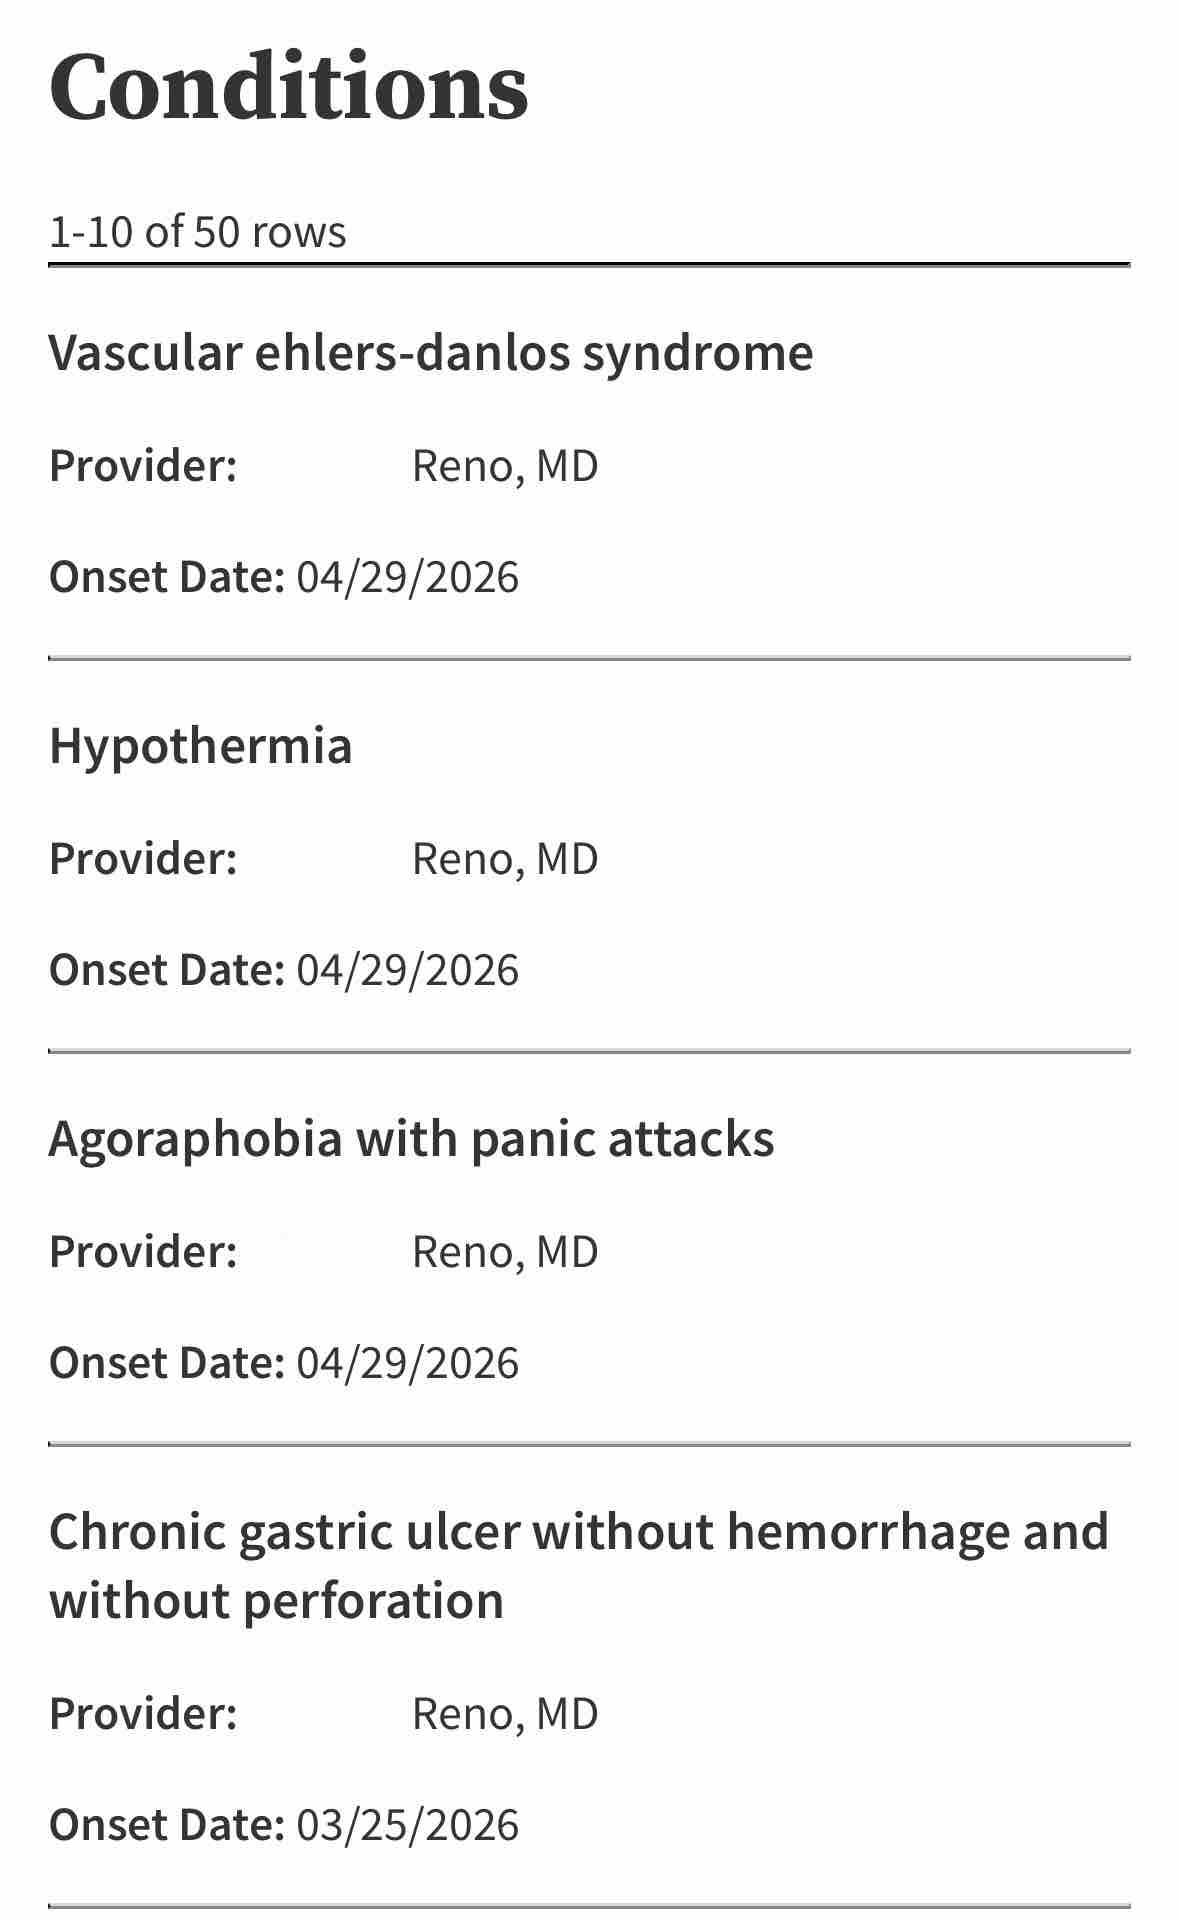The height and width of the screenshot is (1920, 1179).
Task: Open the Chronic gastric ulcer condition entry
Action: coord(579,1566)
